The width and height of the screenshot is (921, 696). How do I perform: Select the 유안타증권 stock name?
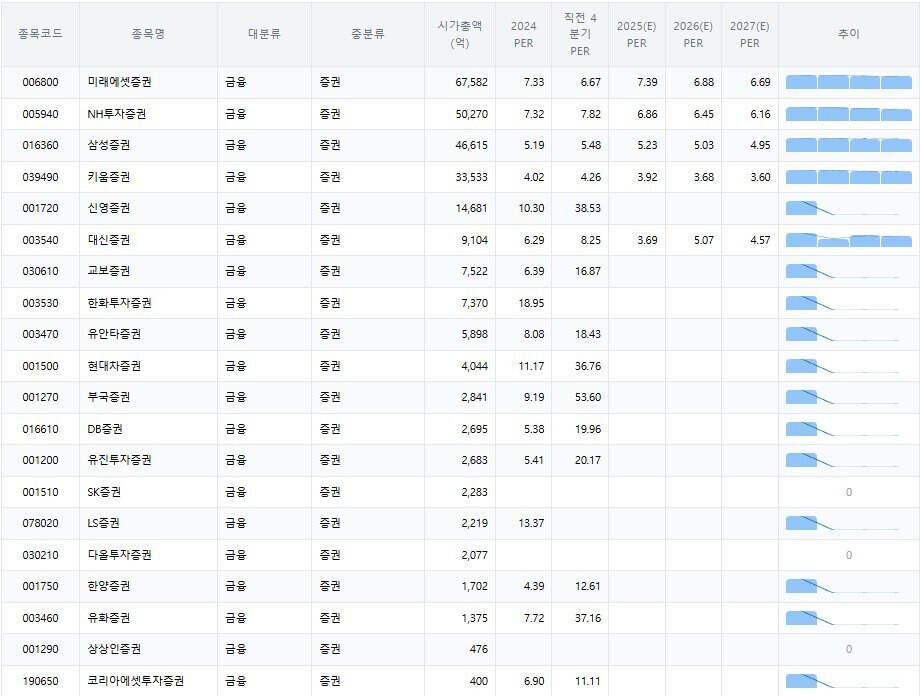(x=114, y=334)
